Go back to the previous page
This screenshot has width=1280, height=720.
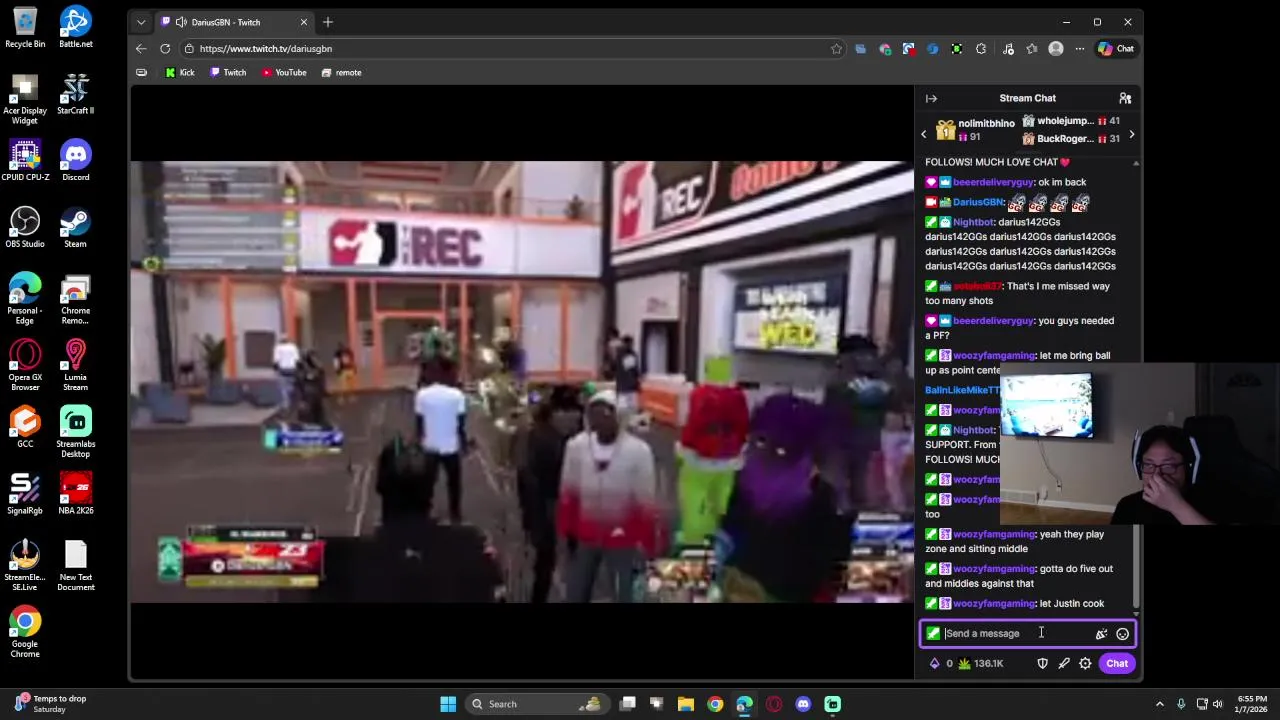point(141,48)
